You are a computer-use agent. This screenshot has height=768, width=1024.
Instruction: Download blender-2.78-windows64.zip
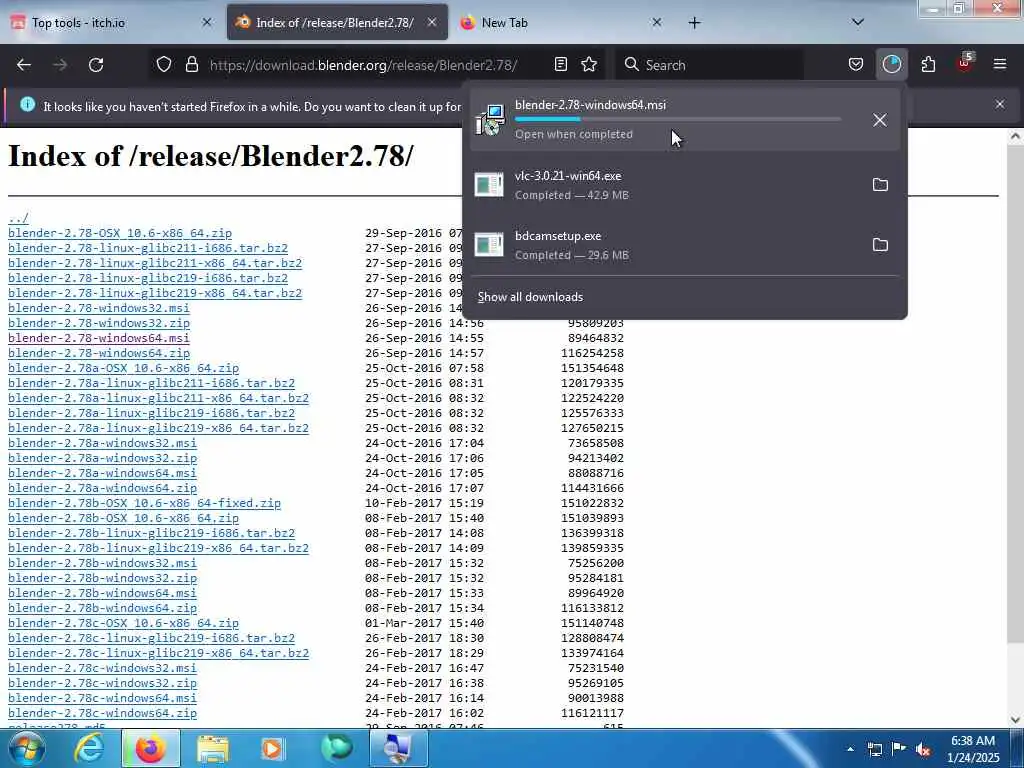click(x=99, y=353)
